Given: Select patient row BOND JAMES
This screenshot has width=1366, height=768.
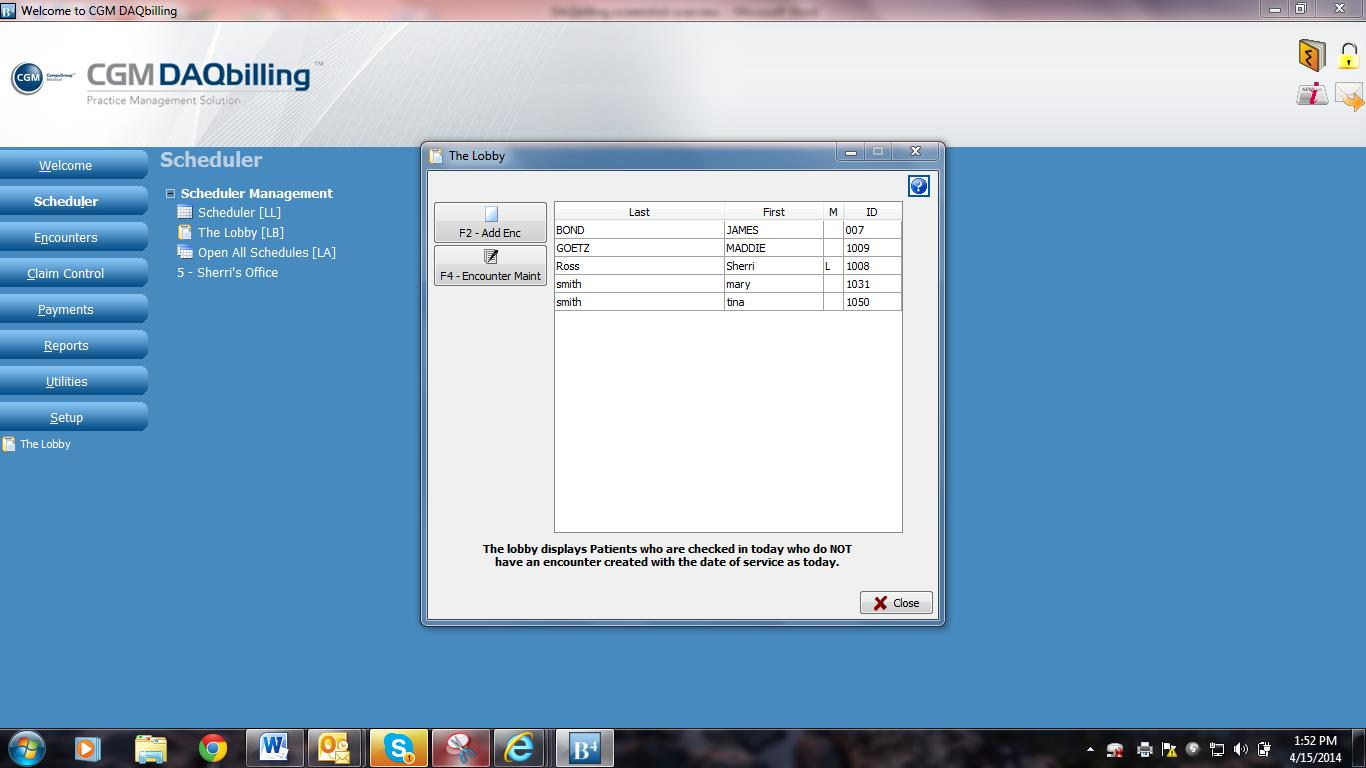Looking at the screenshot, I should (638, 229).
